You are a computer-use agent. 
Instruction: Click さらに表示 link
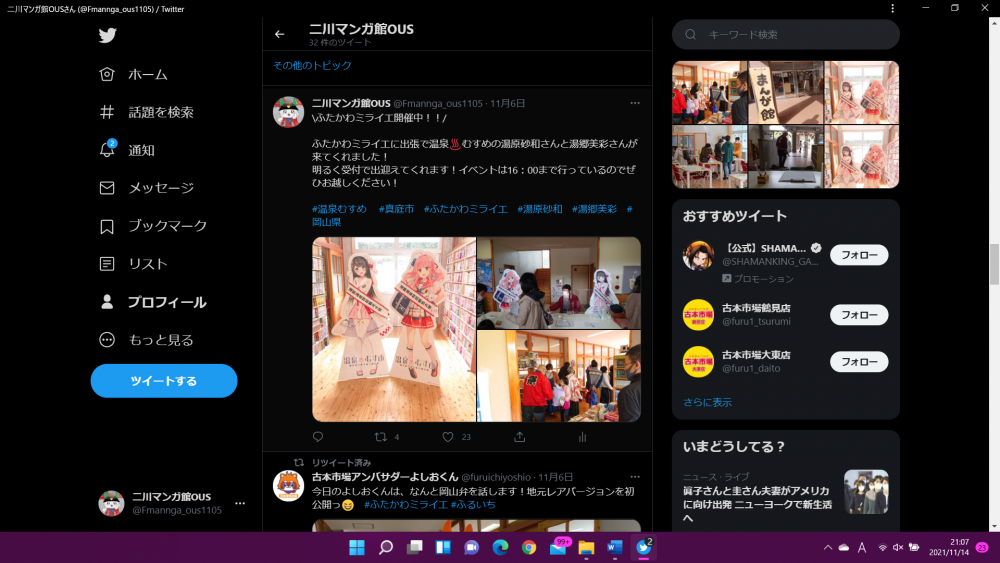(x=707, y=402)
